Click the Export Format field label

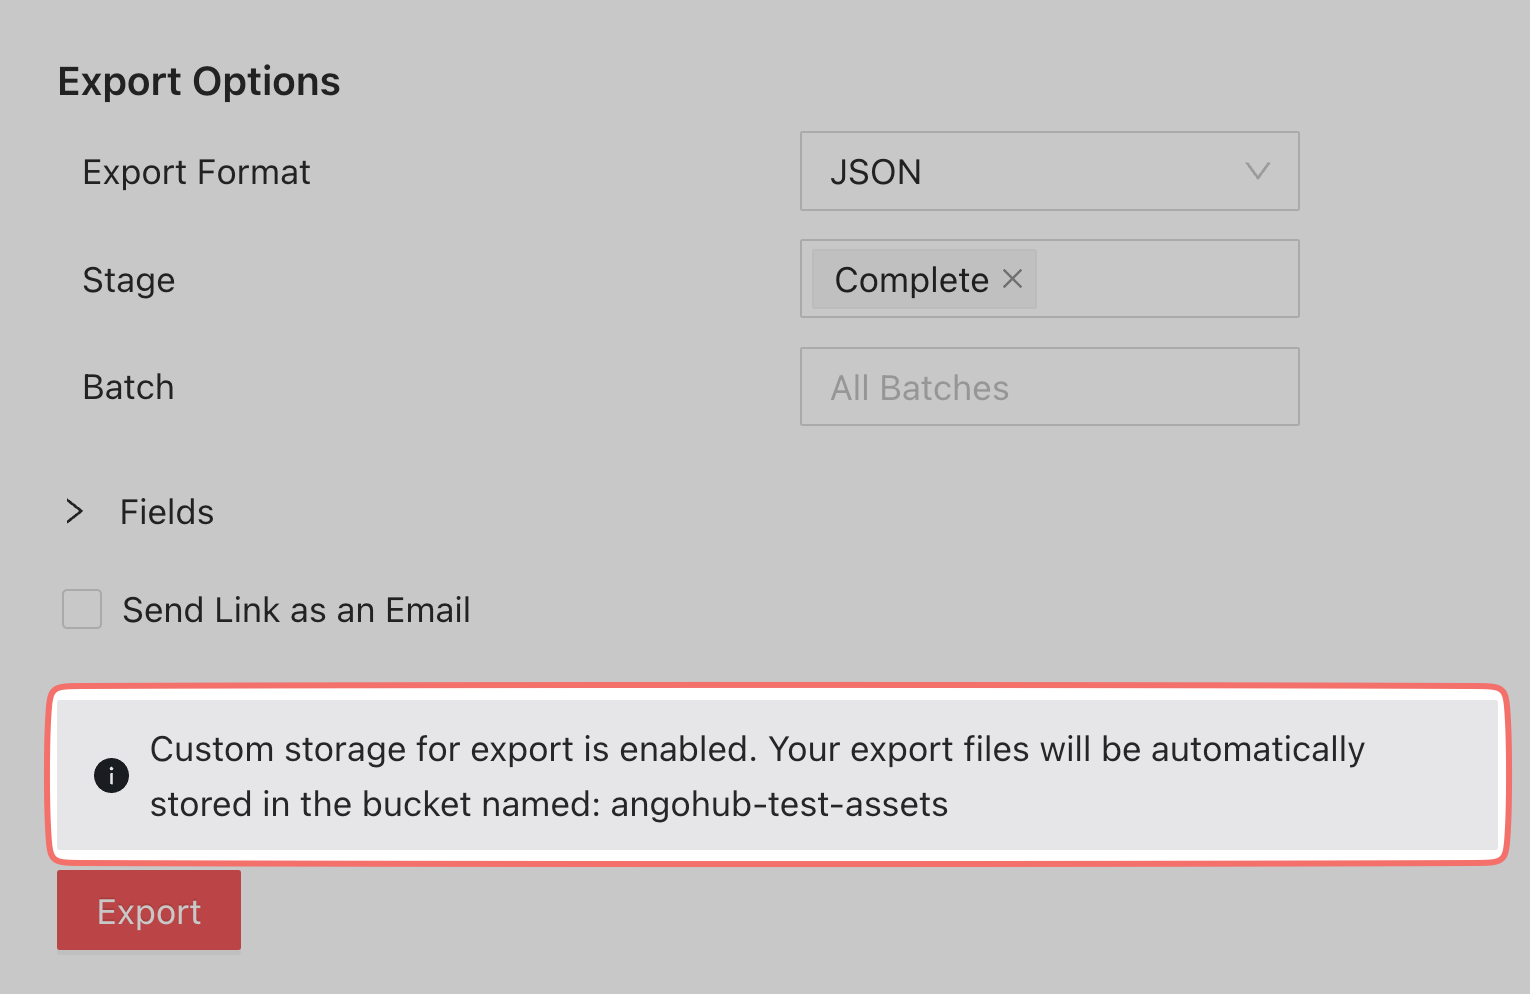tap(197, 172)
